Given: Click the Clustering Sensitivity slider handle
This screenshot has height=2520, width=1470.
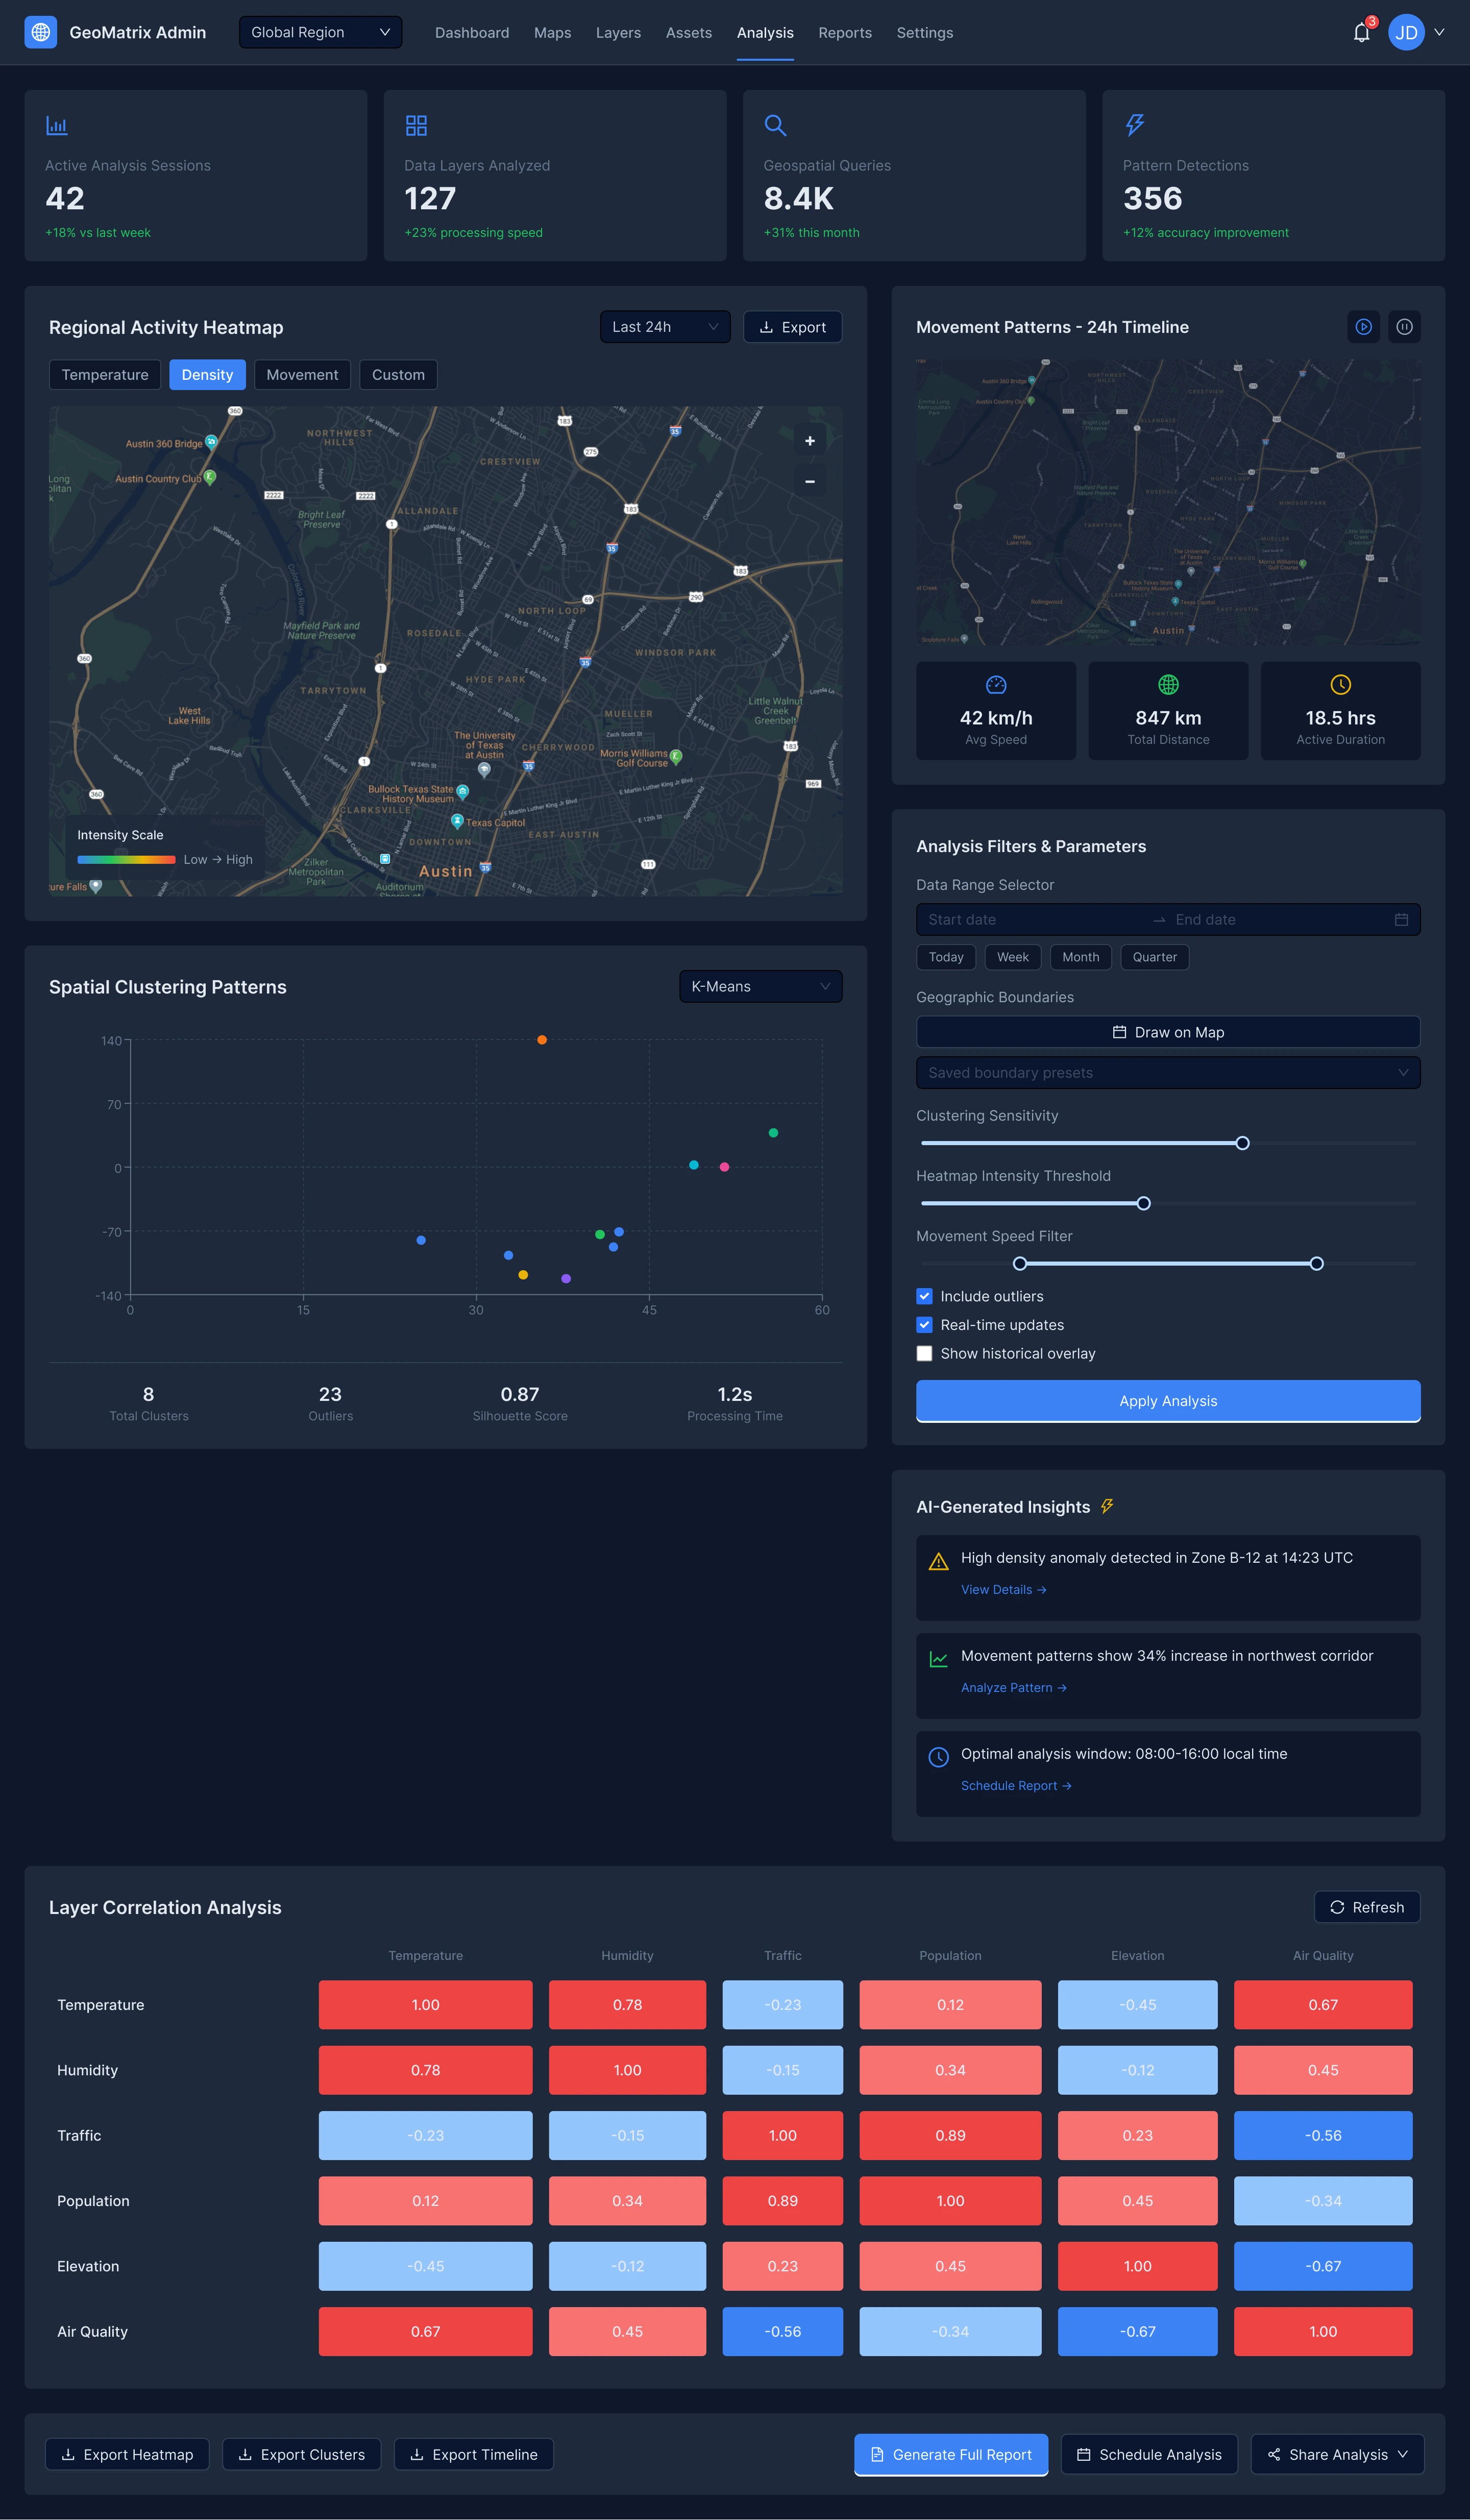Looking at the screenshot, I should 1242,1143.
